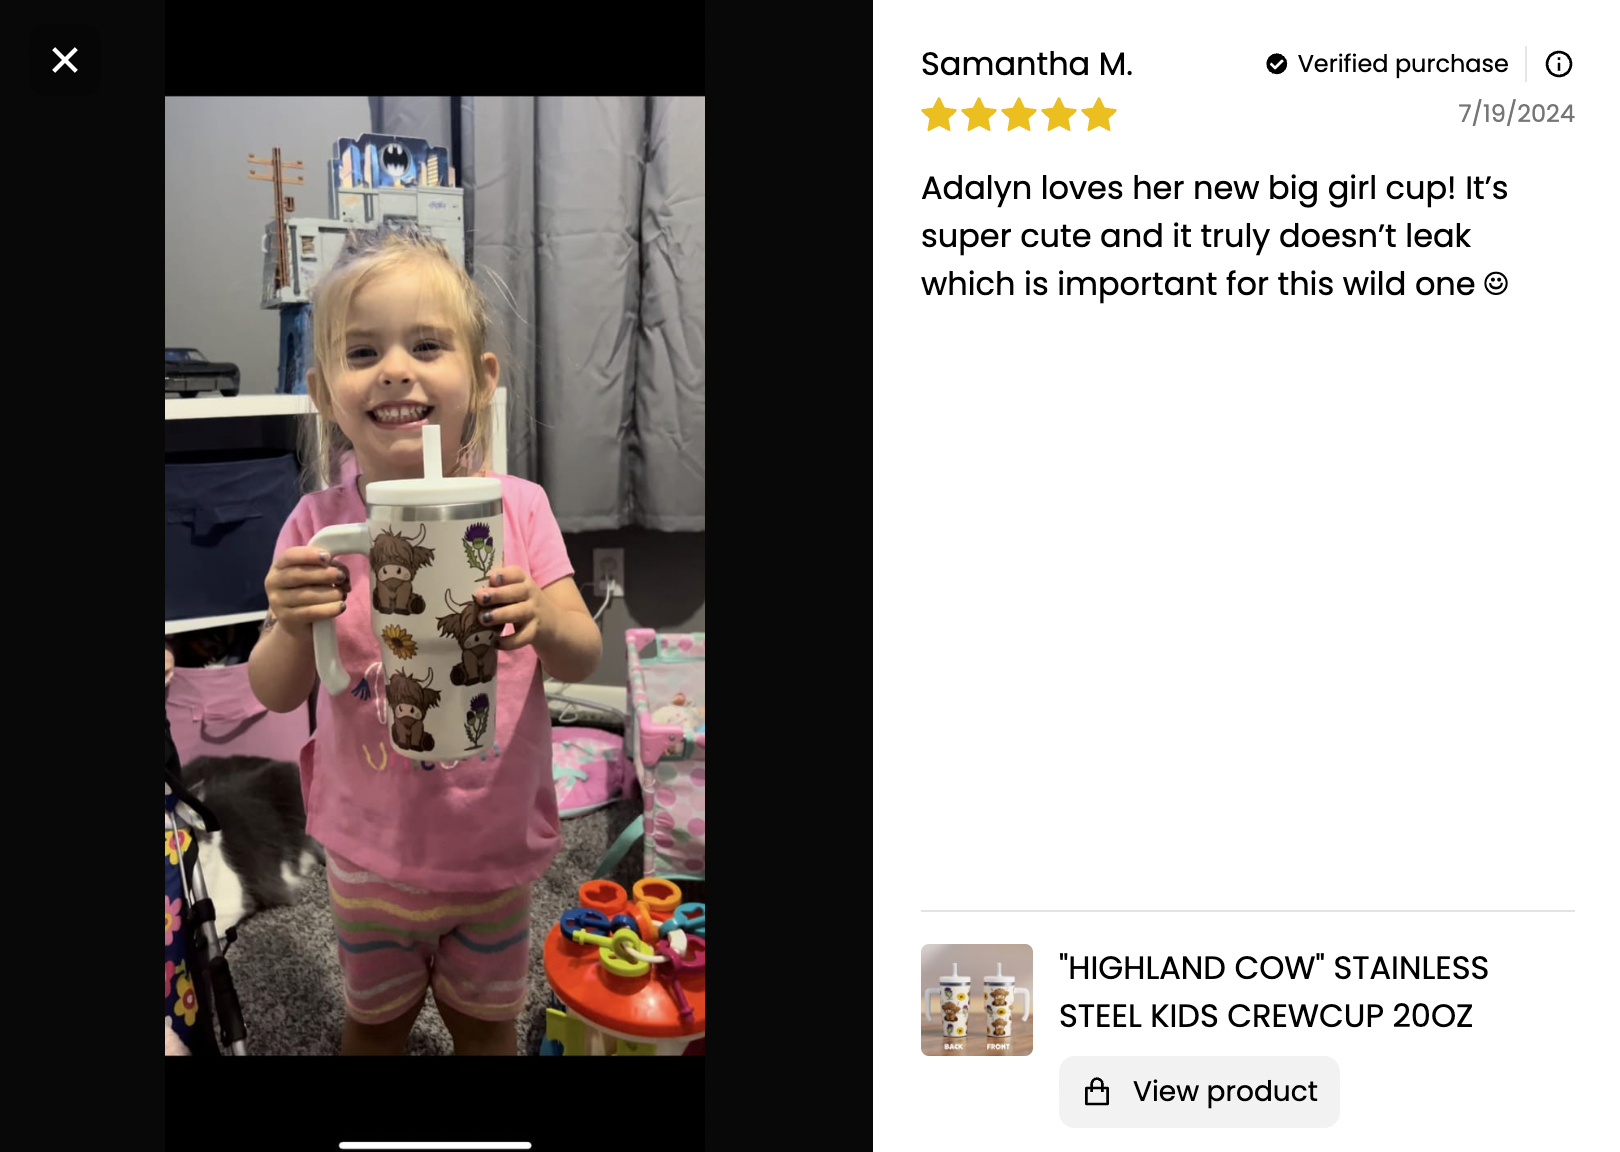Screen dimensions: 1620x1152
Task: Click the Verified purchase checkmark badge
Action: [x=1276, y=64]
